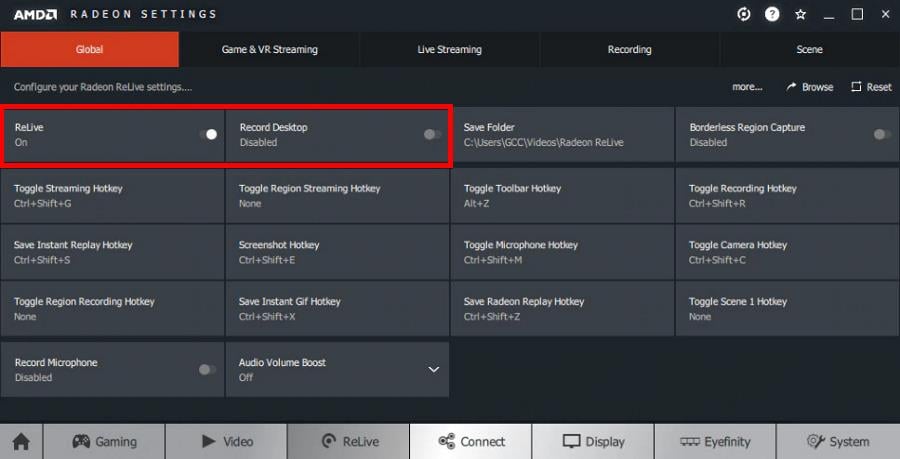
Task: Click the help question mark icon
Action: point(772,14)
